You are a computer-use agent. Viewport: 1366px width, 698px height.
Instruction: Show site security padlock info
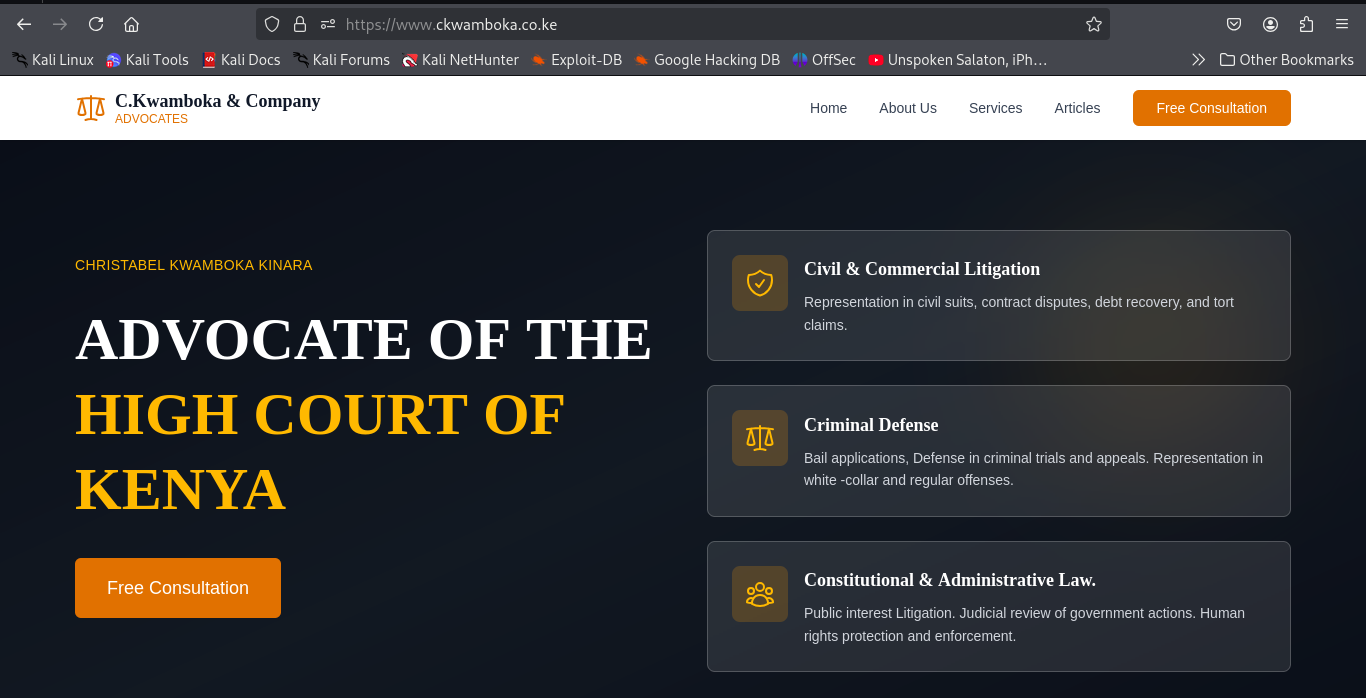tap(300, 24)
